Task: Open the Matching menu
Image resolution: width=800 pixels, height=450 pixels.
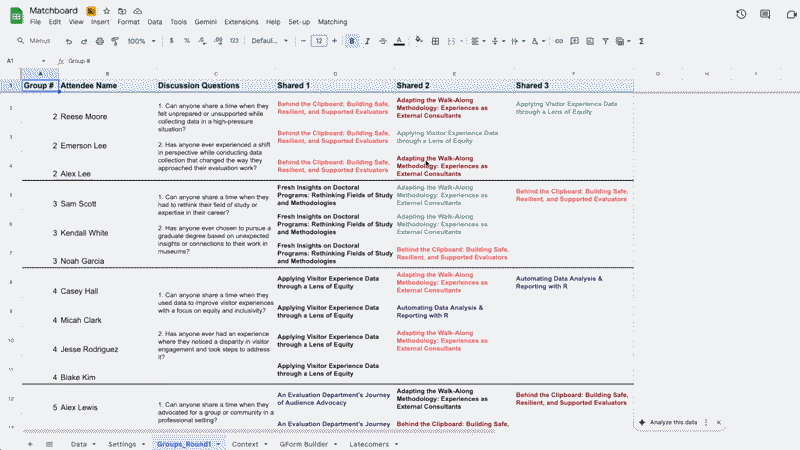Action: [x=332, y=22]
